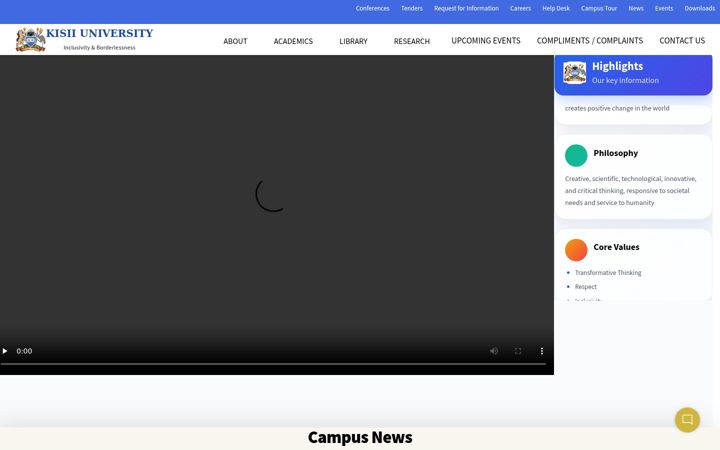Open video more options menu
This screenshot has height=450, width=720.
542,351
